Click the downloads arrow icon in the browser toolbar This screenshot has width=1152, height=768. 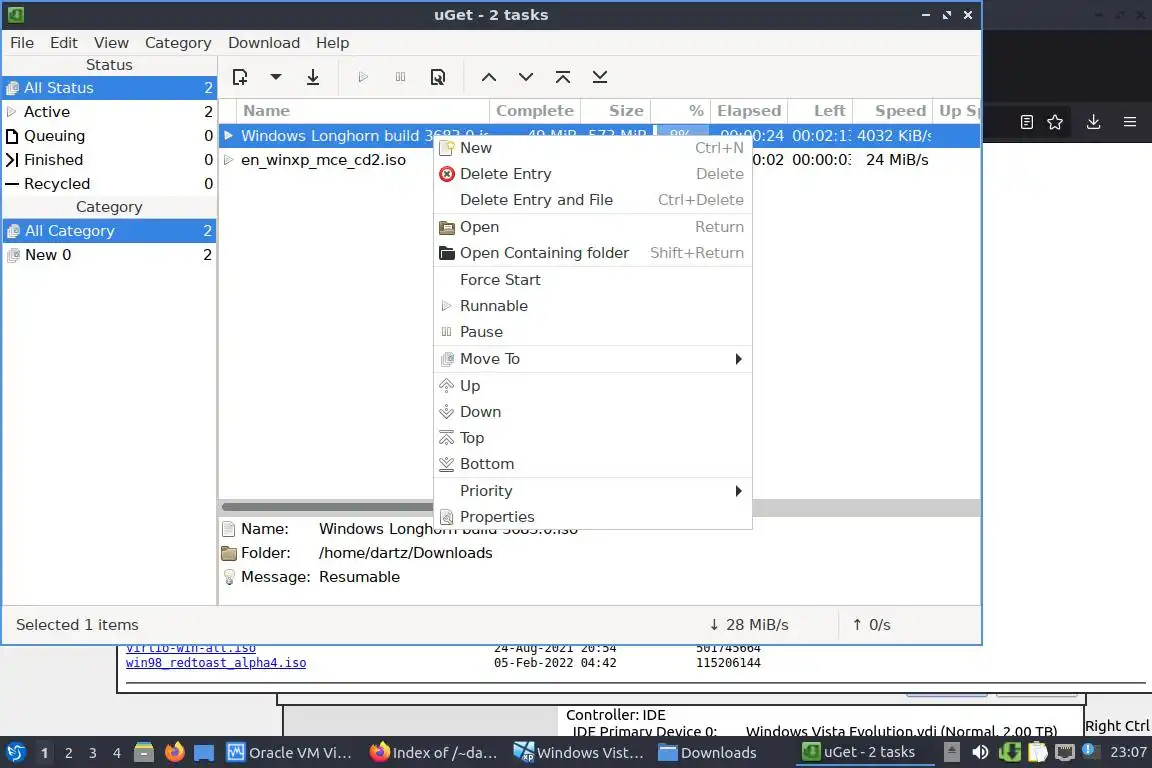click(1093, 122)
